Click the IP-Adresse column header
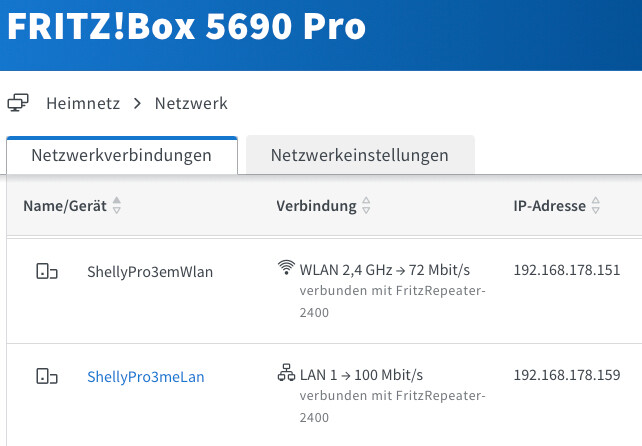642x446 pixels. pos(549,207)
